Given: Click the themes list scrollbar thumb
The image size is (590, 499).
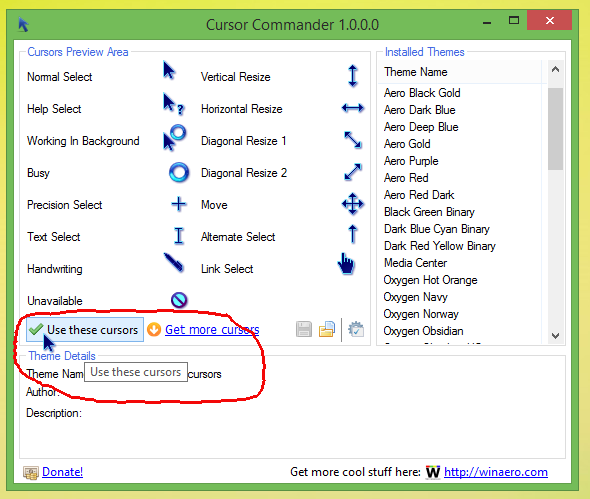Looking at the screenshot, I should click(x=555, y=129).
